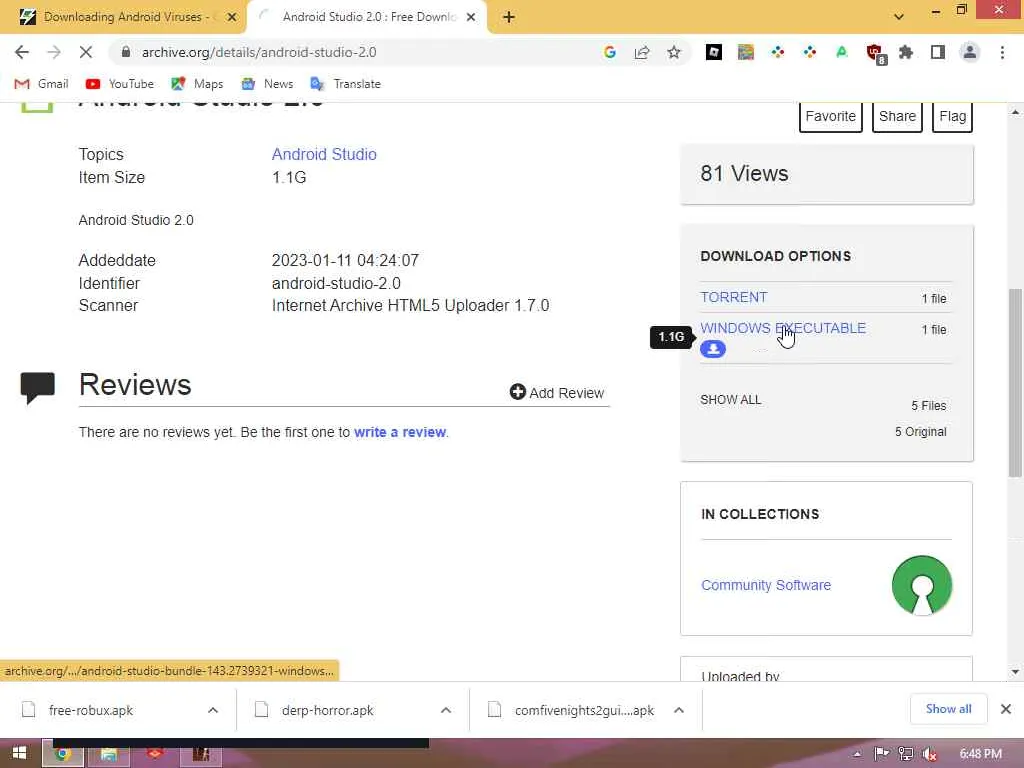Close the downloads bar
1024x768 pixels.
point(1006,709)
